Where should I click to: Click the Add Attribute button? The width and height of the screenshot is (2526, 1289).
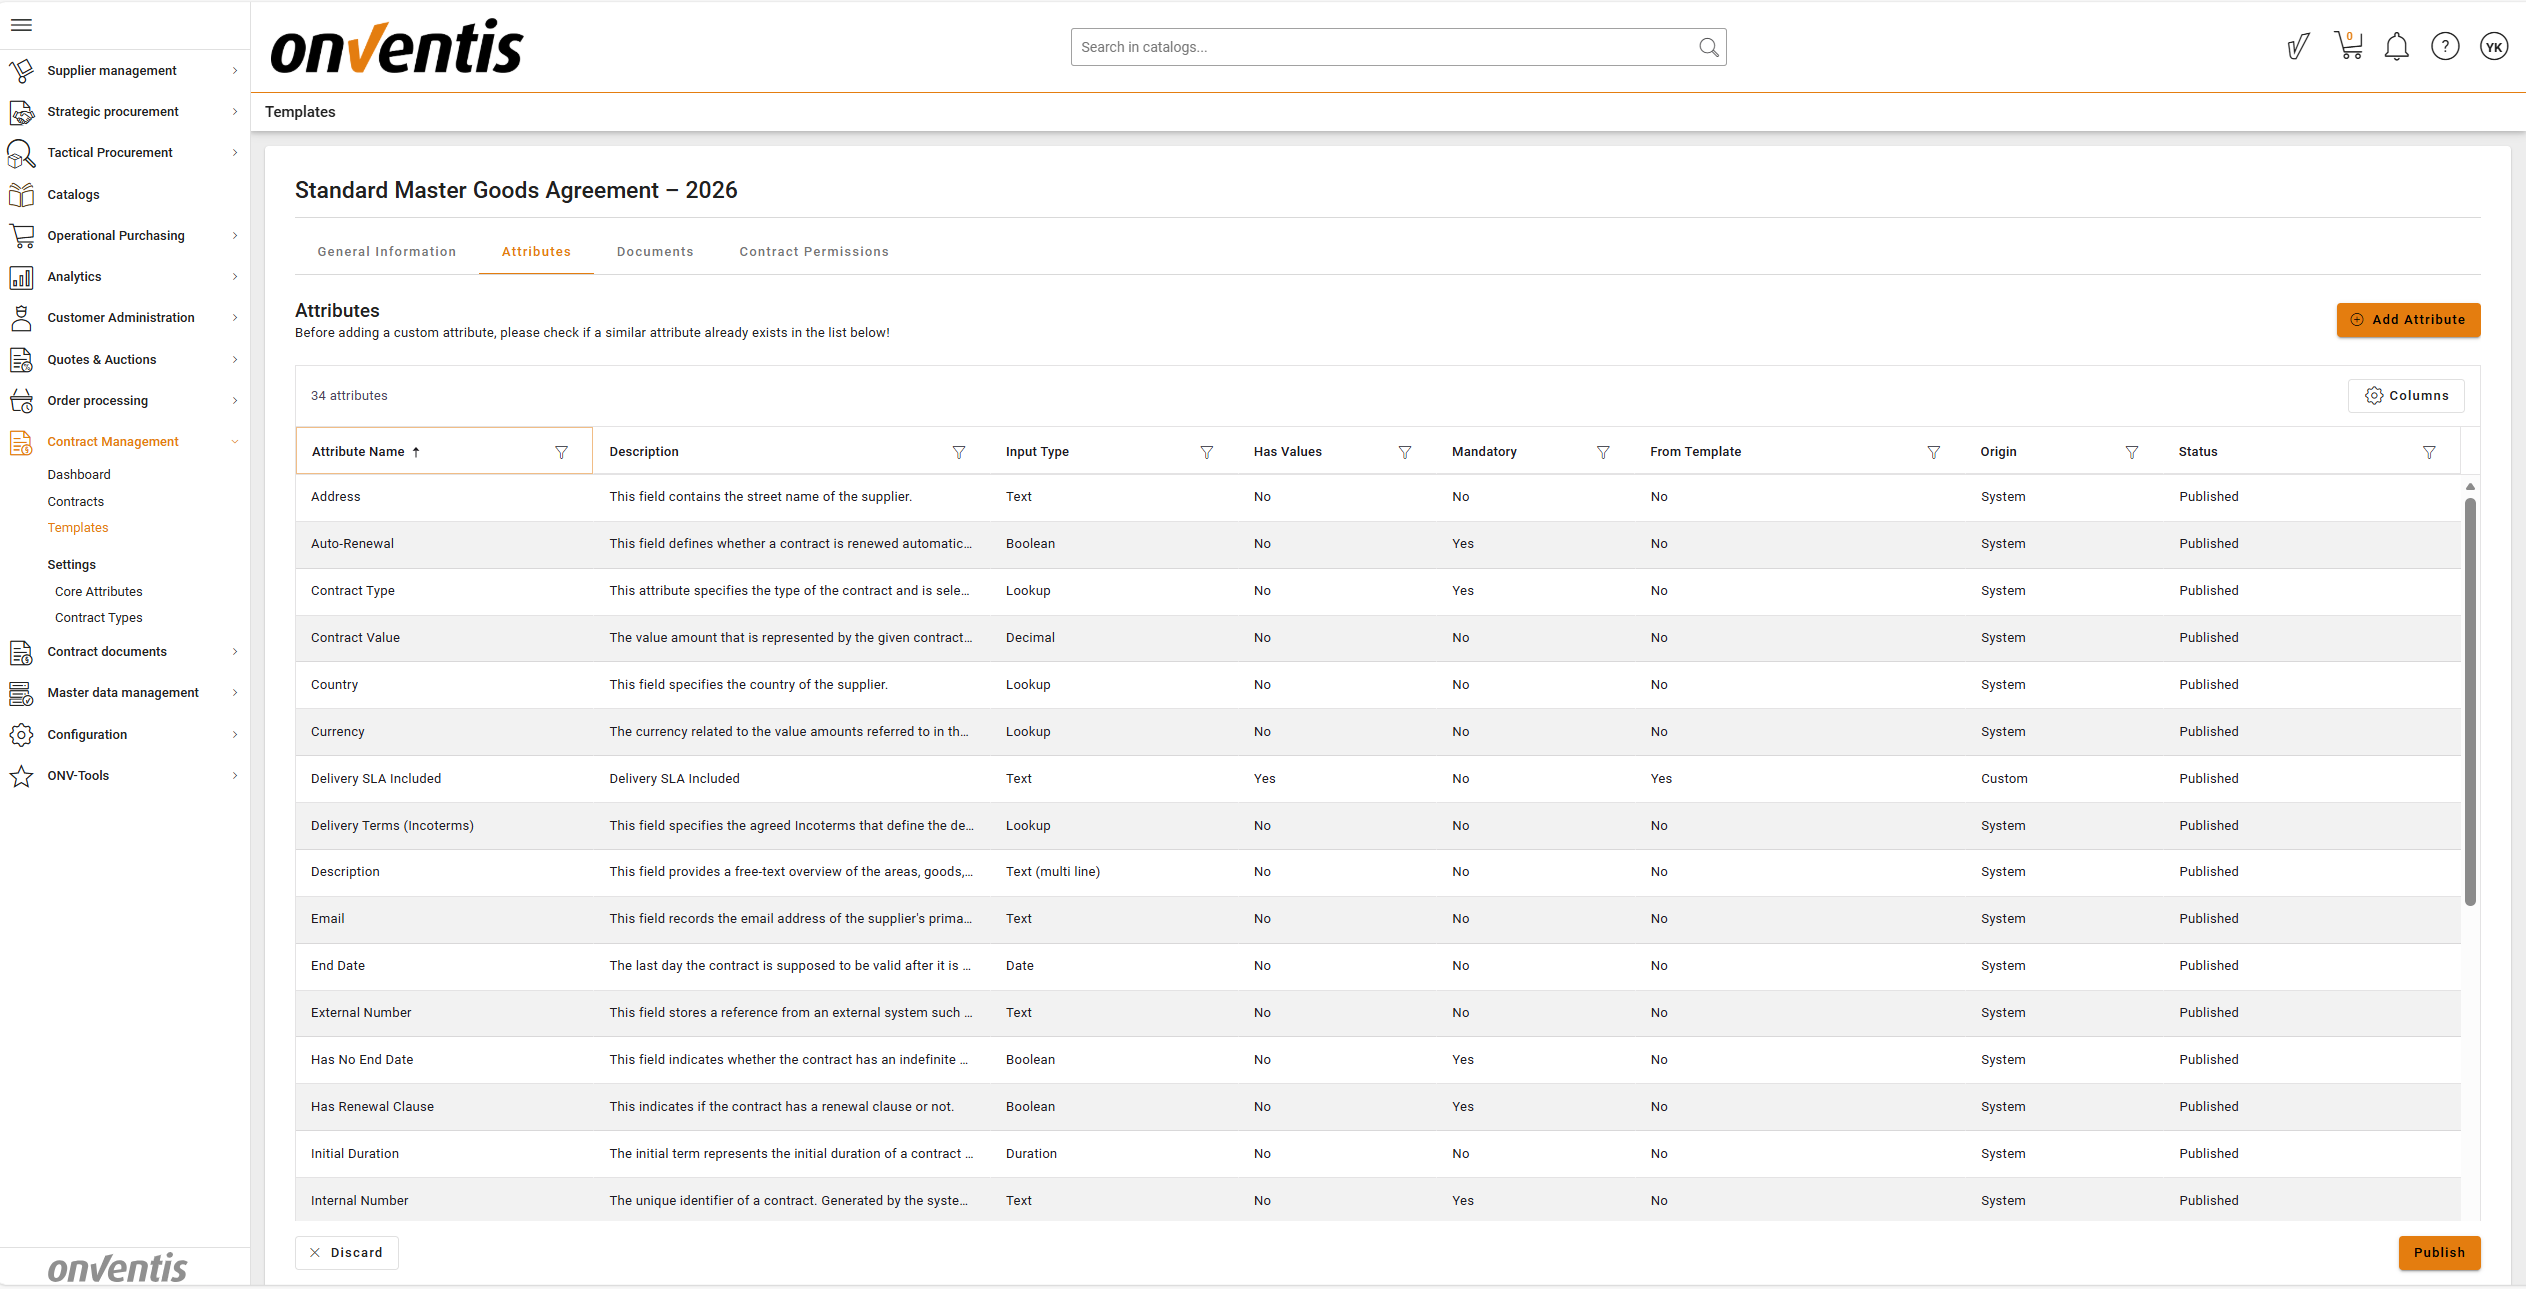pos(2408,320)
